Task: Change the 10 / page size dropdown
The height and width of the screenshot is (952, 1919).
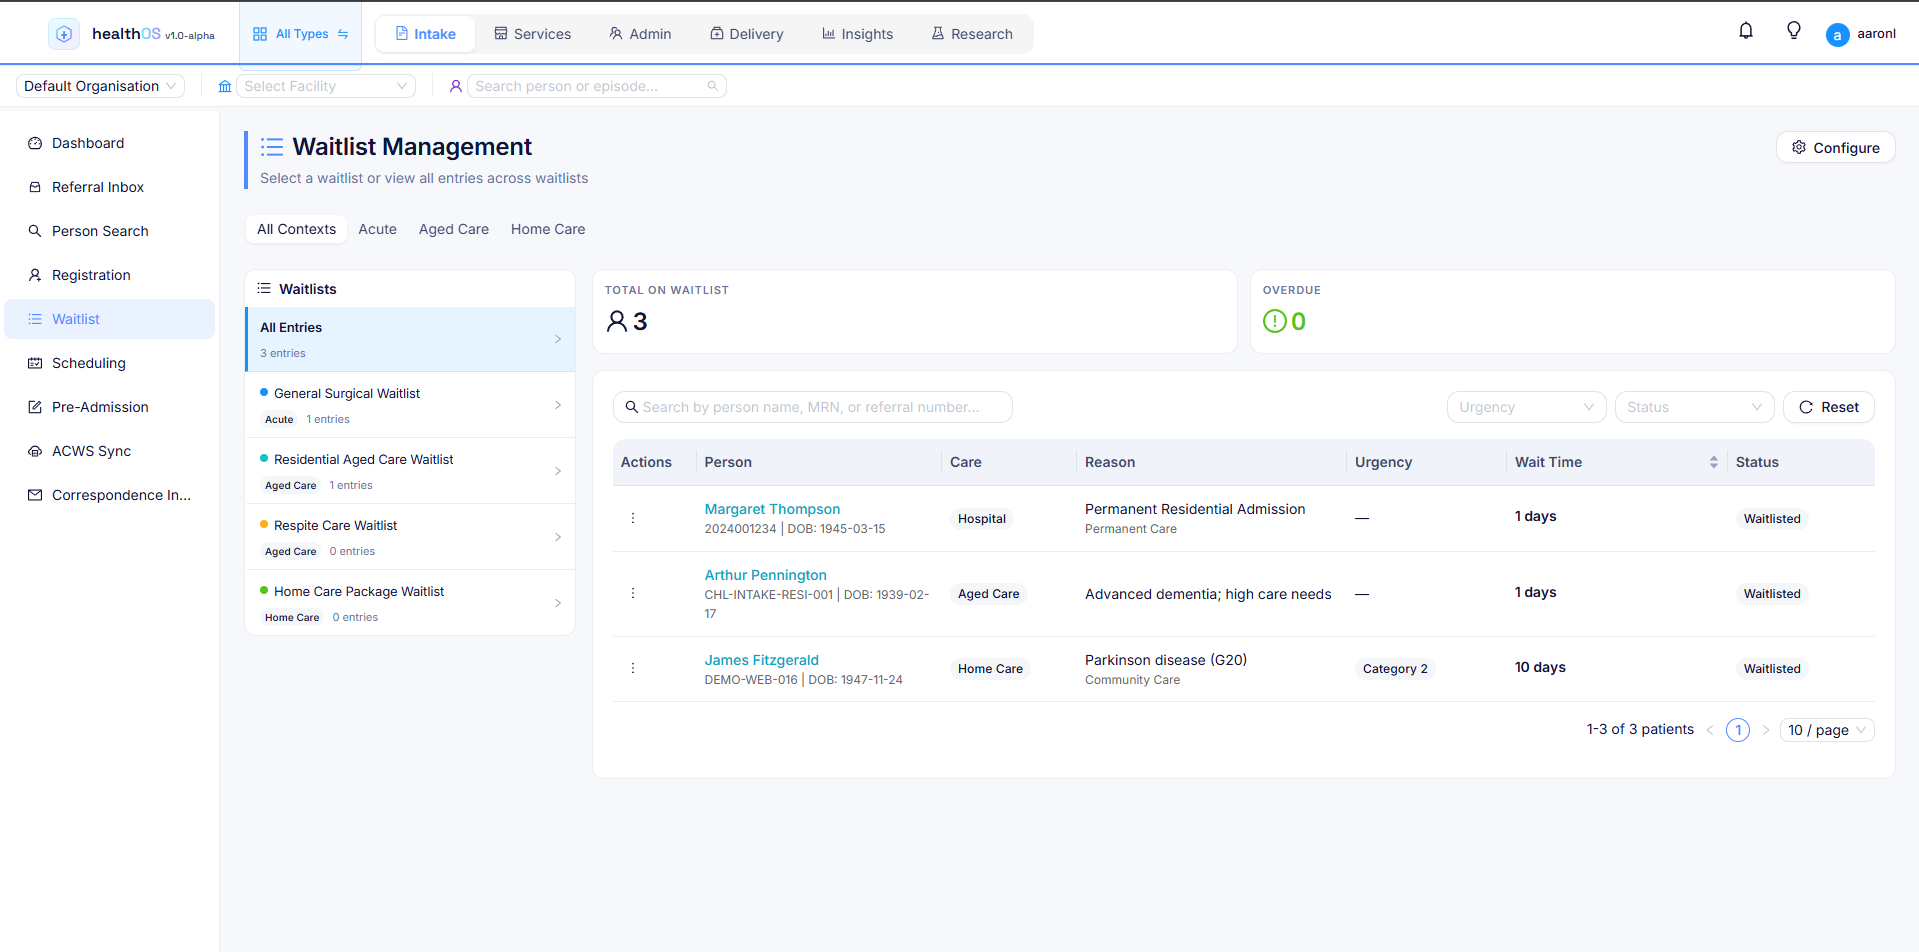Action: [x=1827, y=730]
